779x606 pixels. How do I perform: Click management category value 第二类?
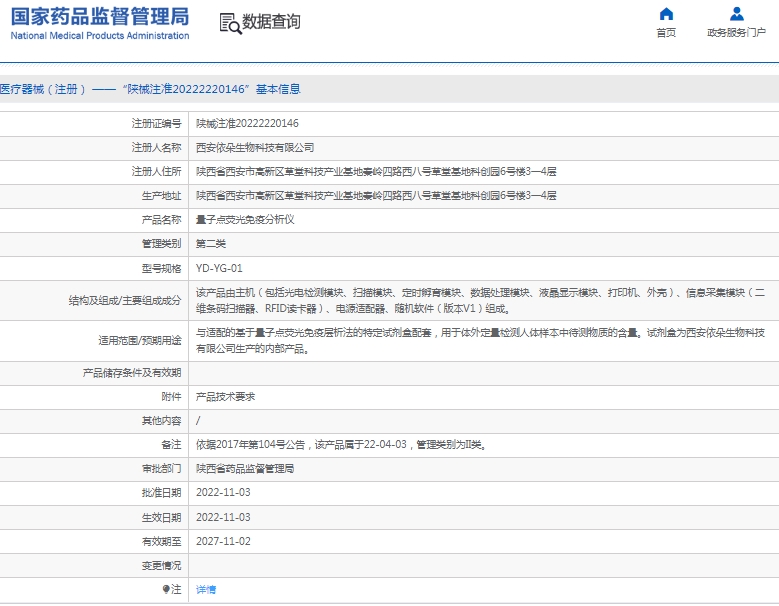pyautogui.click(x=211, y=243)
